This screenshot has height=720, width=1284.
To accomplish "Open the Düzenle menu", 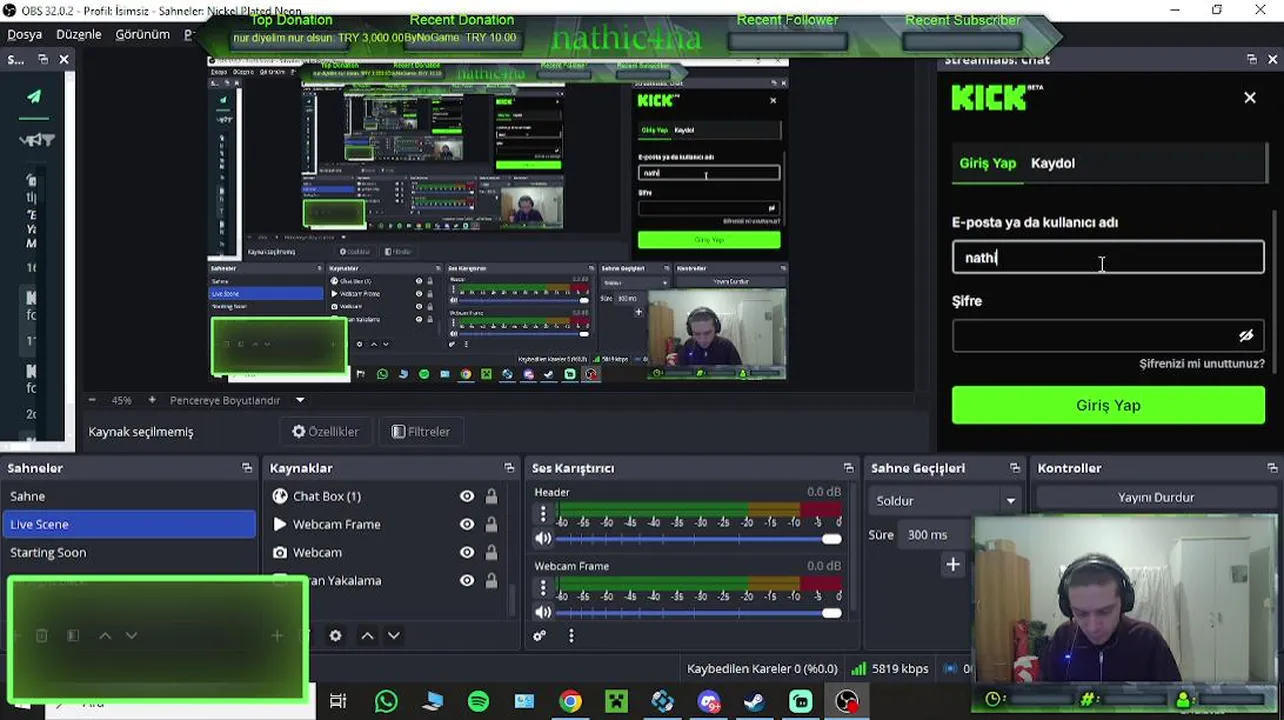I will (79, 34).
